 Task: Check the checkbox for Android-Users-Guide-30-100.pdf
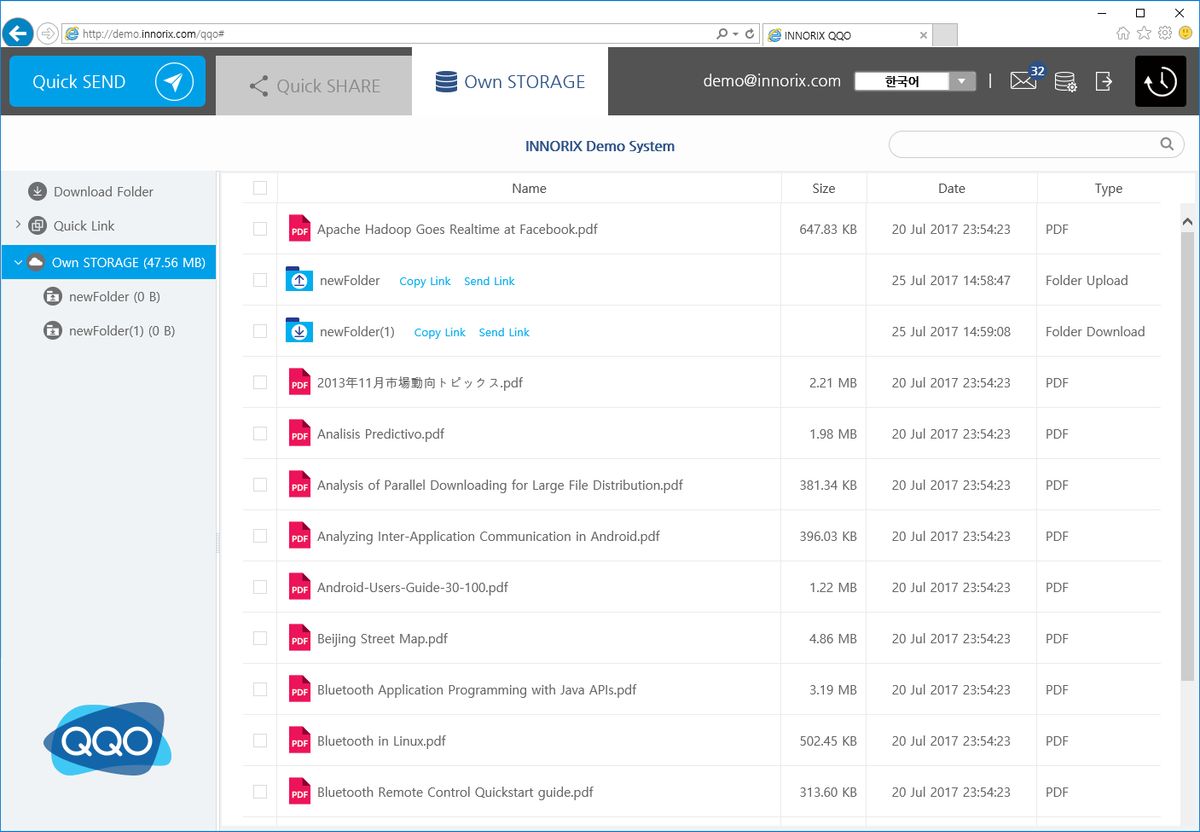click(x=259, y=587)
